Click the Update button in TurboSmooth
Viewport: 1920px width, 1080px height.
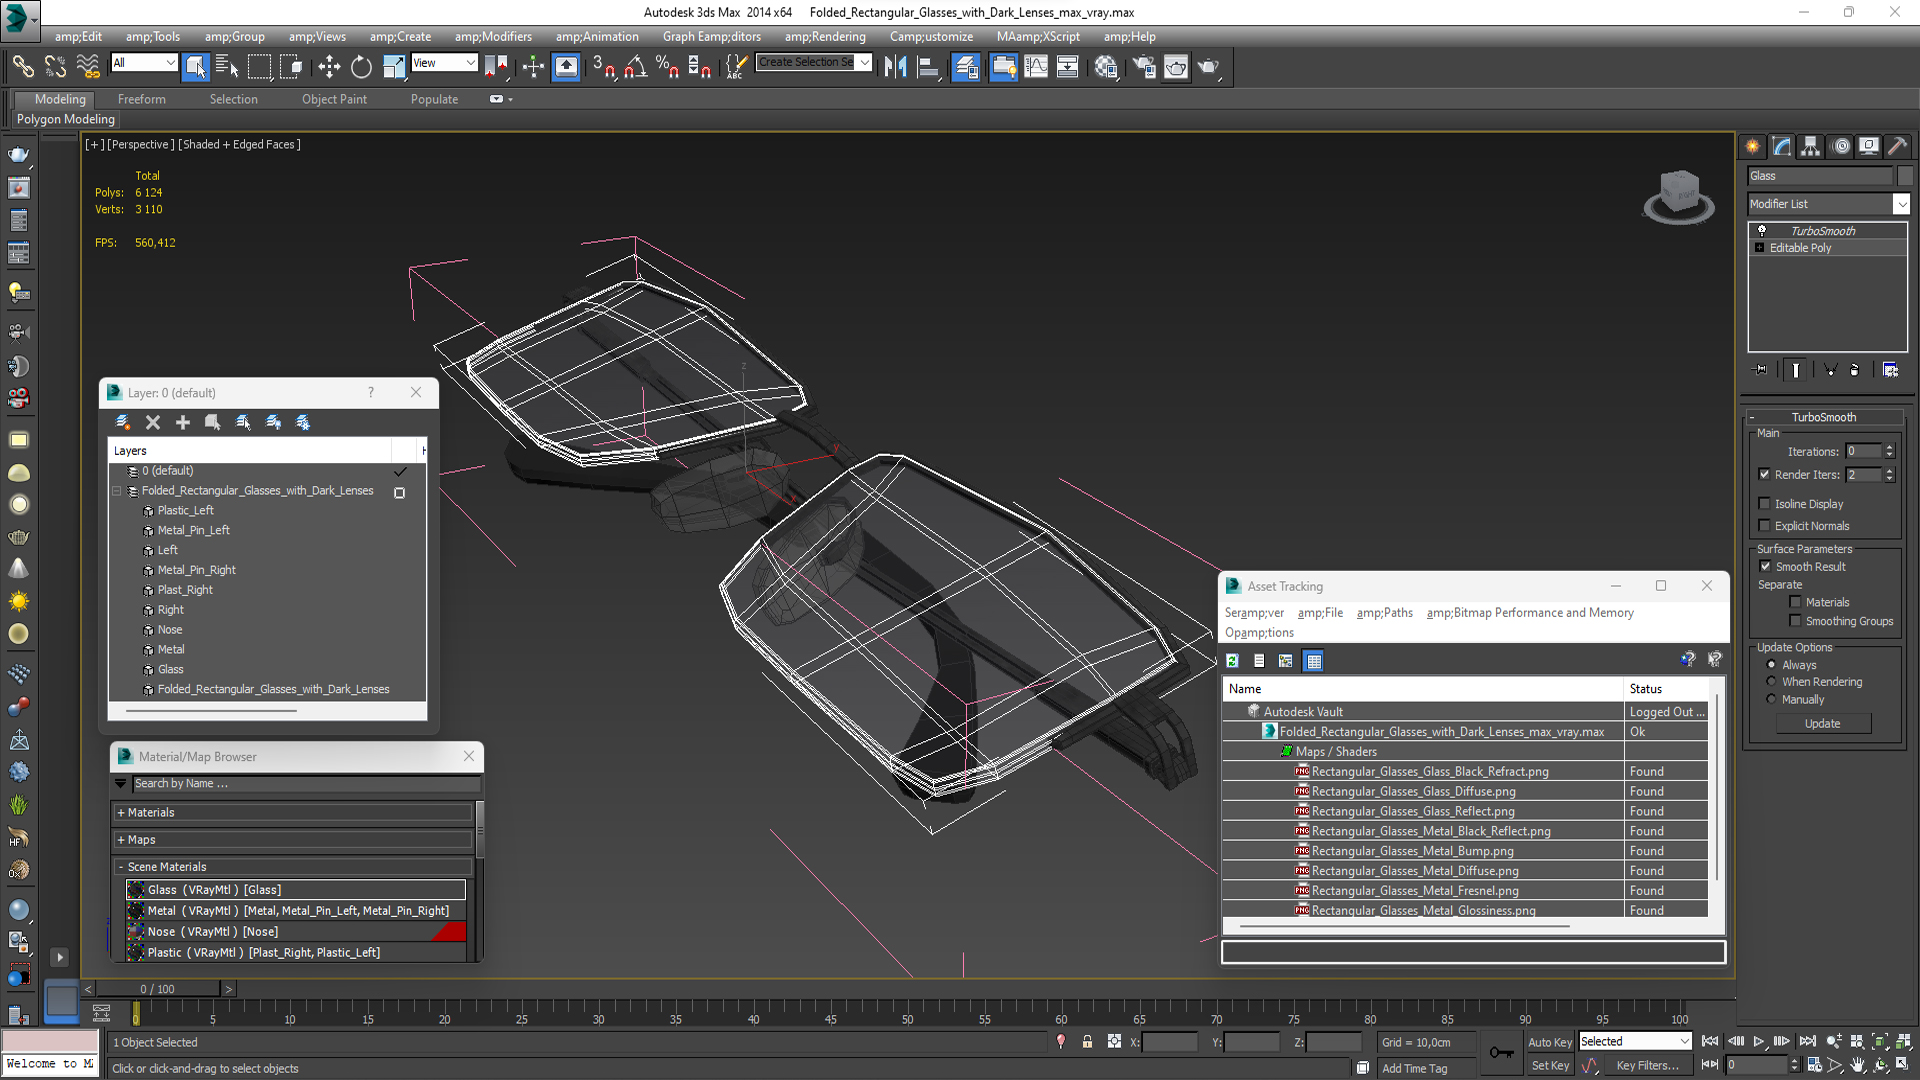[x=1823, y=724]
